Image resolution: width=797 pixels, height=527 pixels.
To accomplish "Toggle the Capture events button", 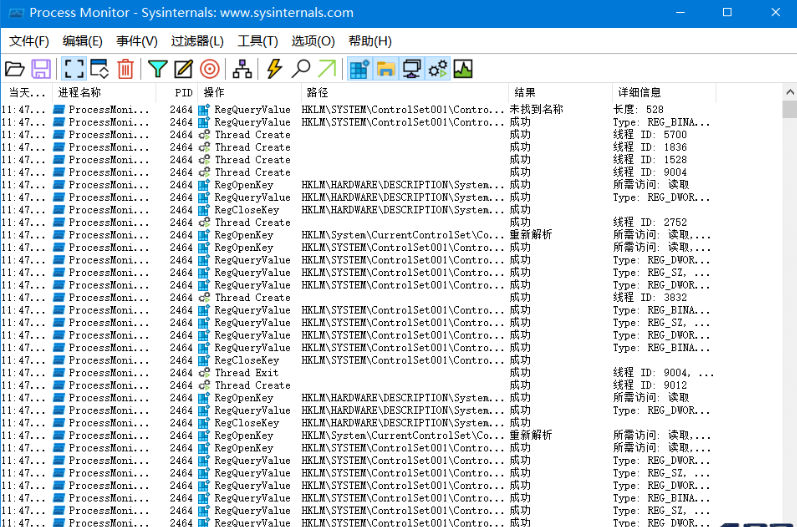I will 74,69.
